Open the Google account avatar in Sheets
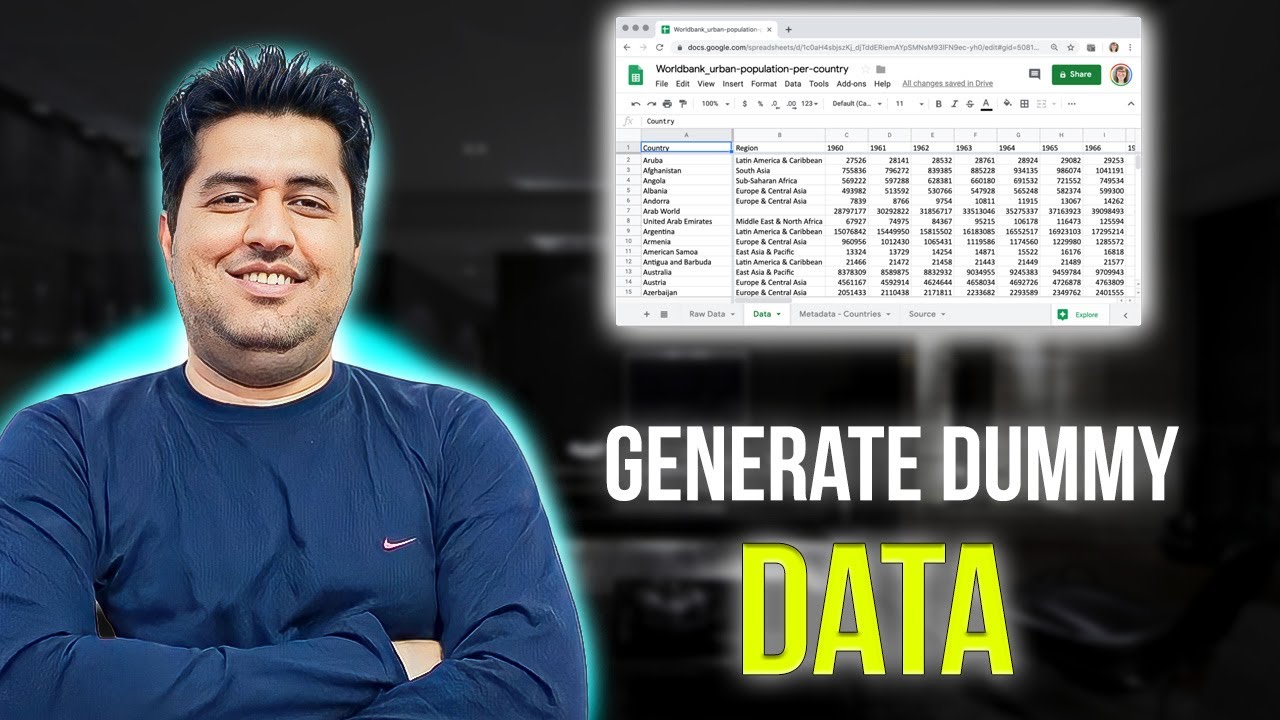This screenshot has width=1280, height=720. point(1121,74)
